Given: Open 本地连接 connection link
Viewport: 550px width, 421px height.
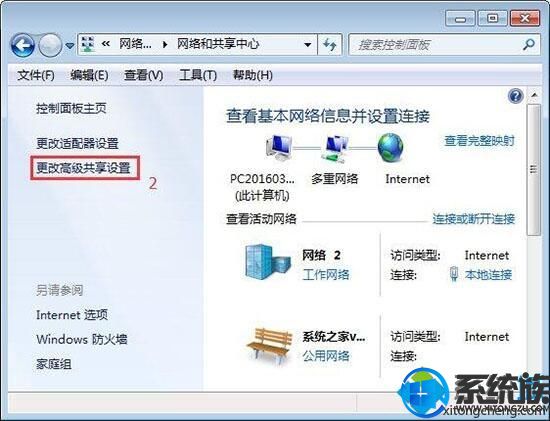Looking at the screenshot, I should click(489, 275).
